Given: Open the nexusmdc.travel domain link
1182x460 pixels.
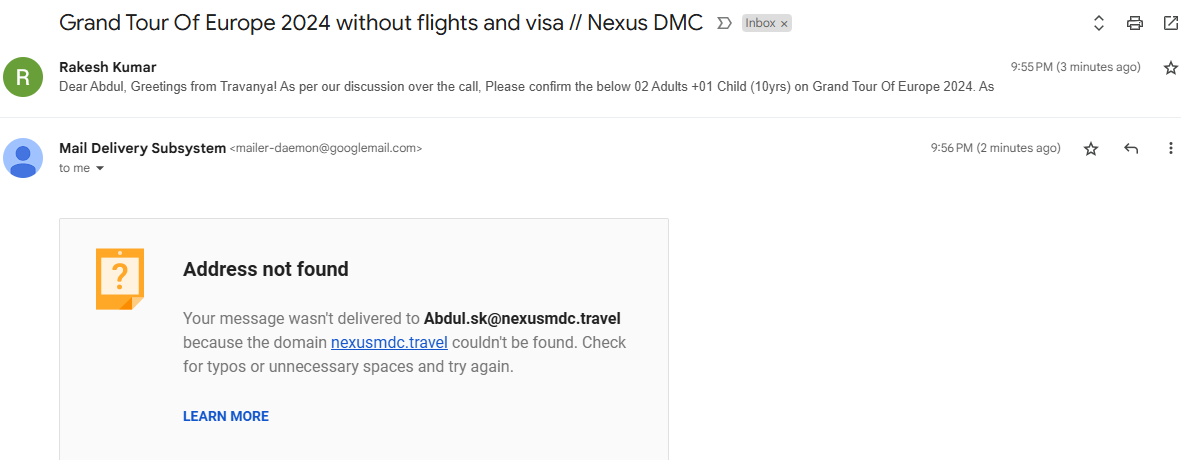Looking at the screenshot, I should tap(389, 342).
